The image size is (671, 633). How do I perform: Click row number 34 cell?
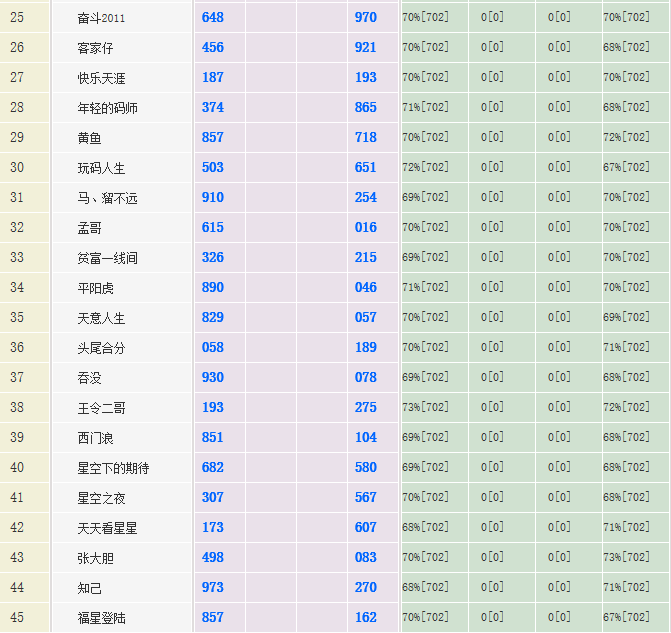coord(17,288)
